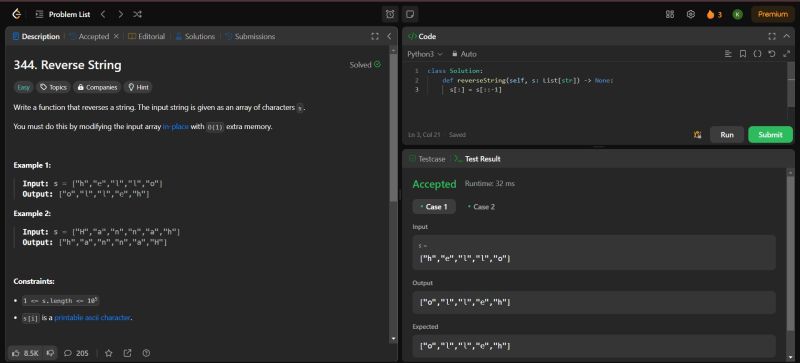
Task: Open the Solutions tab
Action: (x=195, y=36)
